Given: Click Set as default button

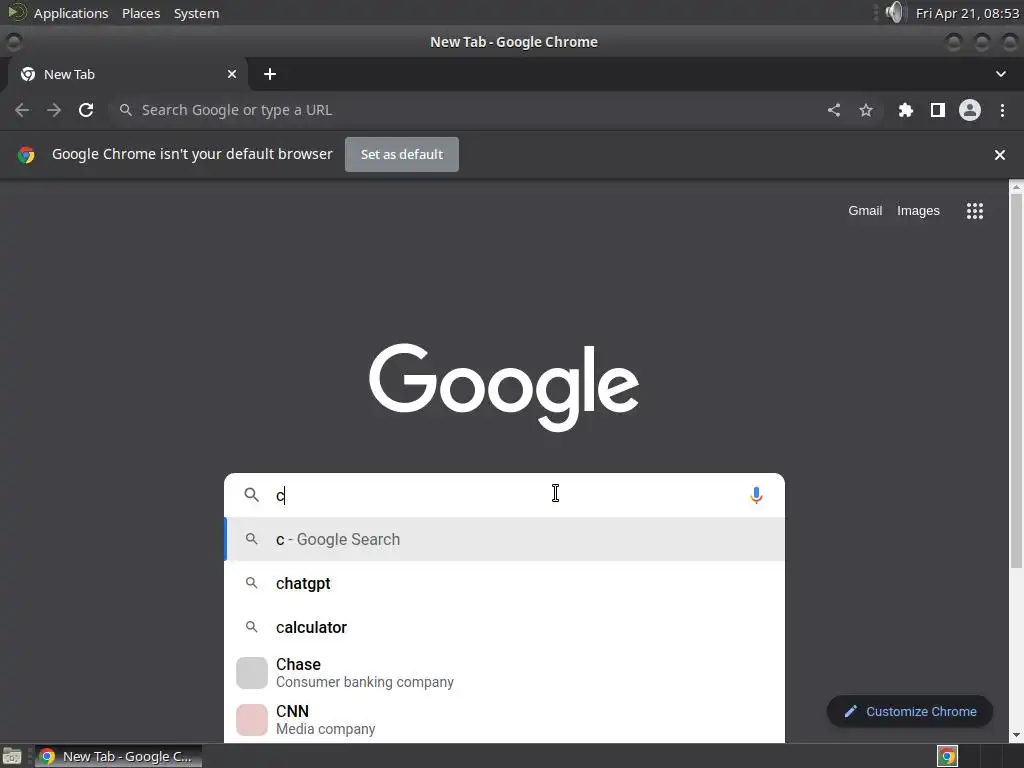Looking at the screenshot, I should pos(402,155).
